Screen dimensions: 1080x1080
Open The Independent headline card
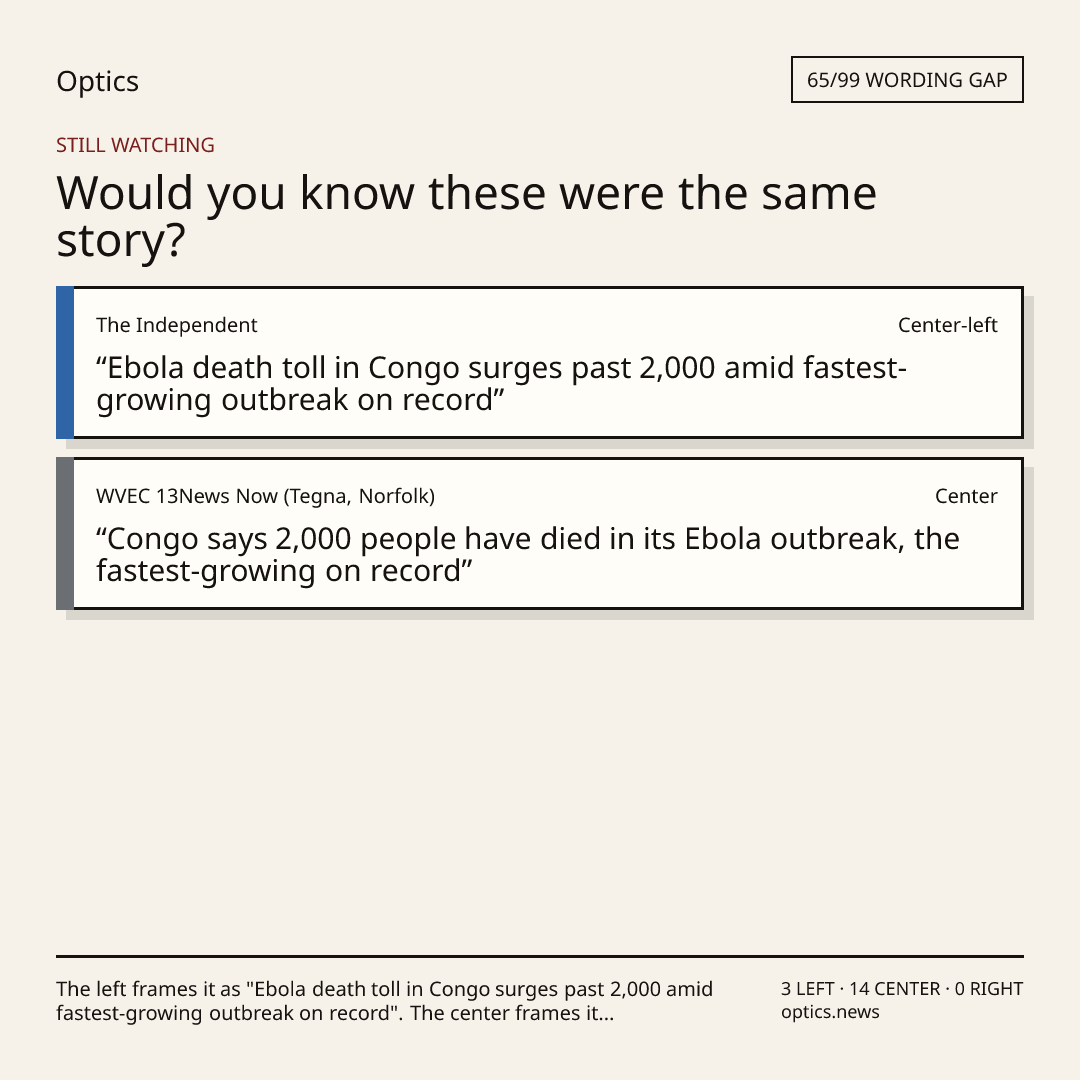coord(540,362)
